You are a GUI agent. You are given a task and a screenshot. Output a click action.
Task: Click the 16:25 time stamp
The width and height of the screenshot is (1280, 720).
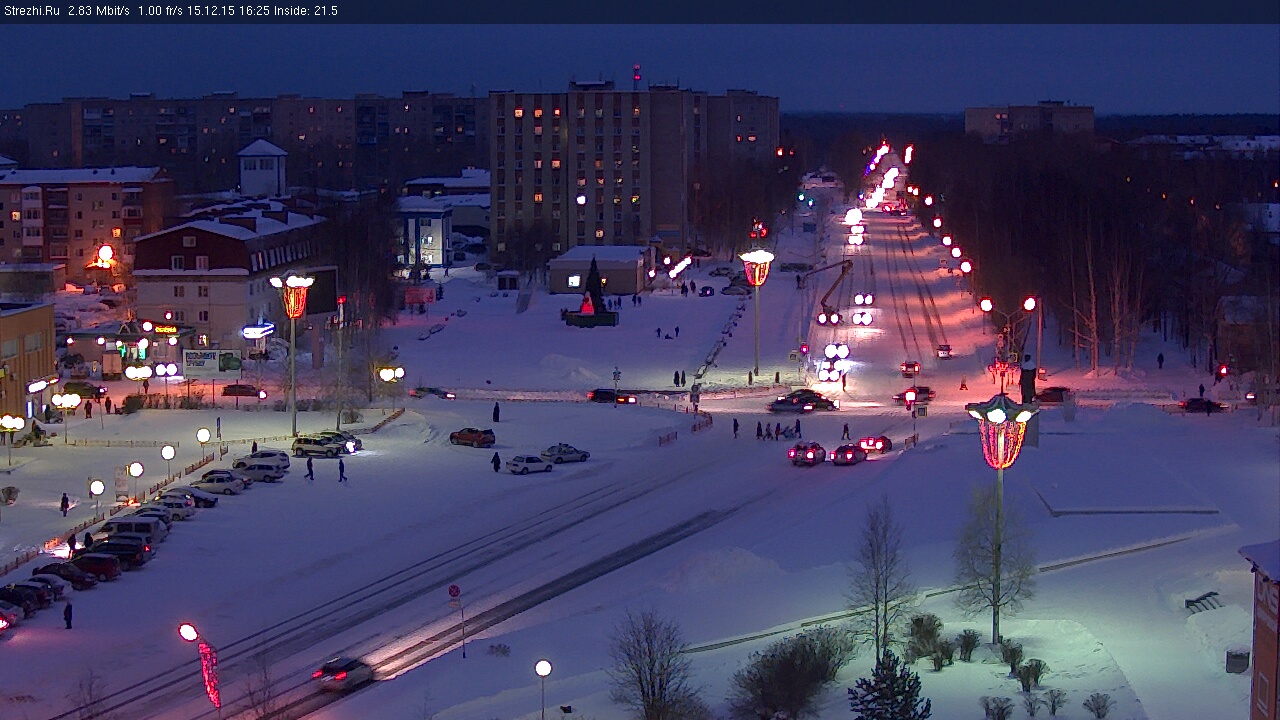click(x=255, y=11)
